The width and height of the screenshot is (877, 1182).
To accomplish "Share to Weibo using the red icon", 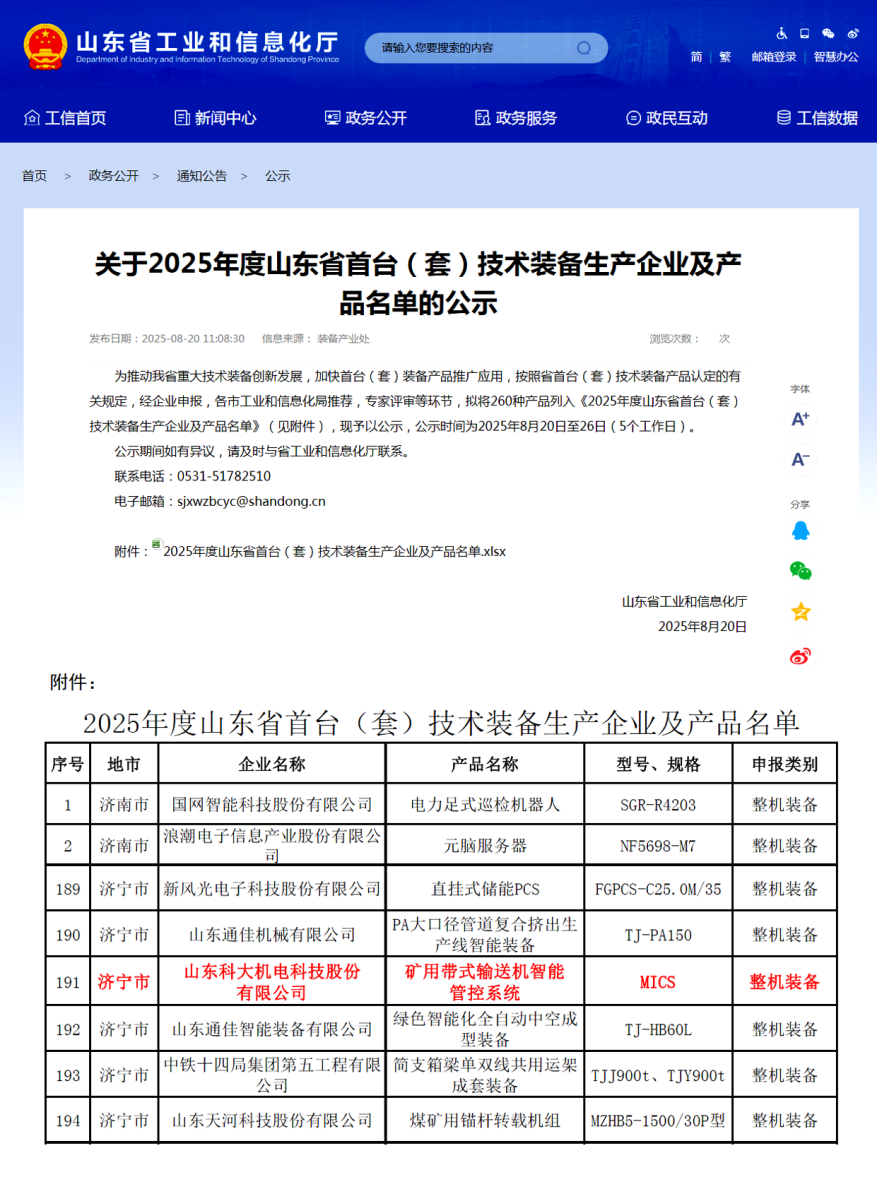I will (800, 656).
